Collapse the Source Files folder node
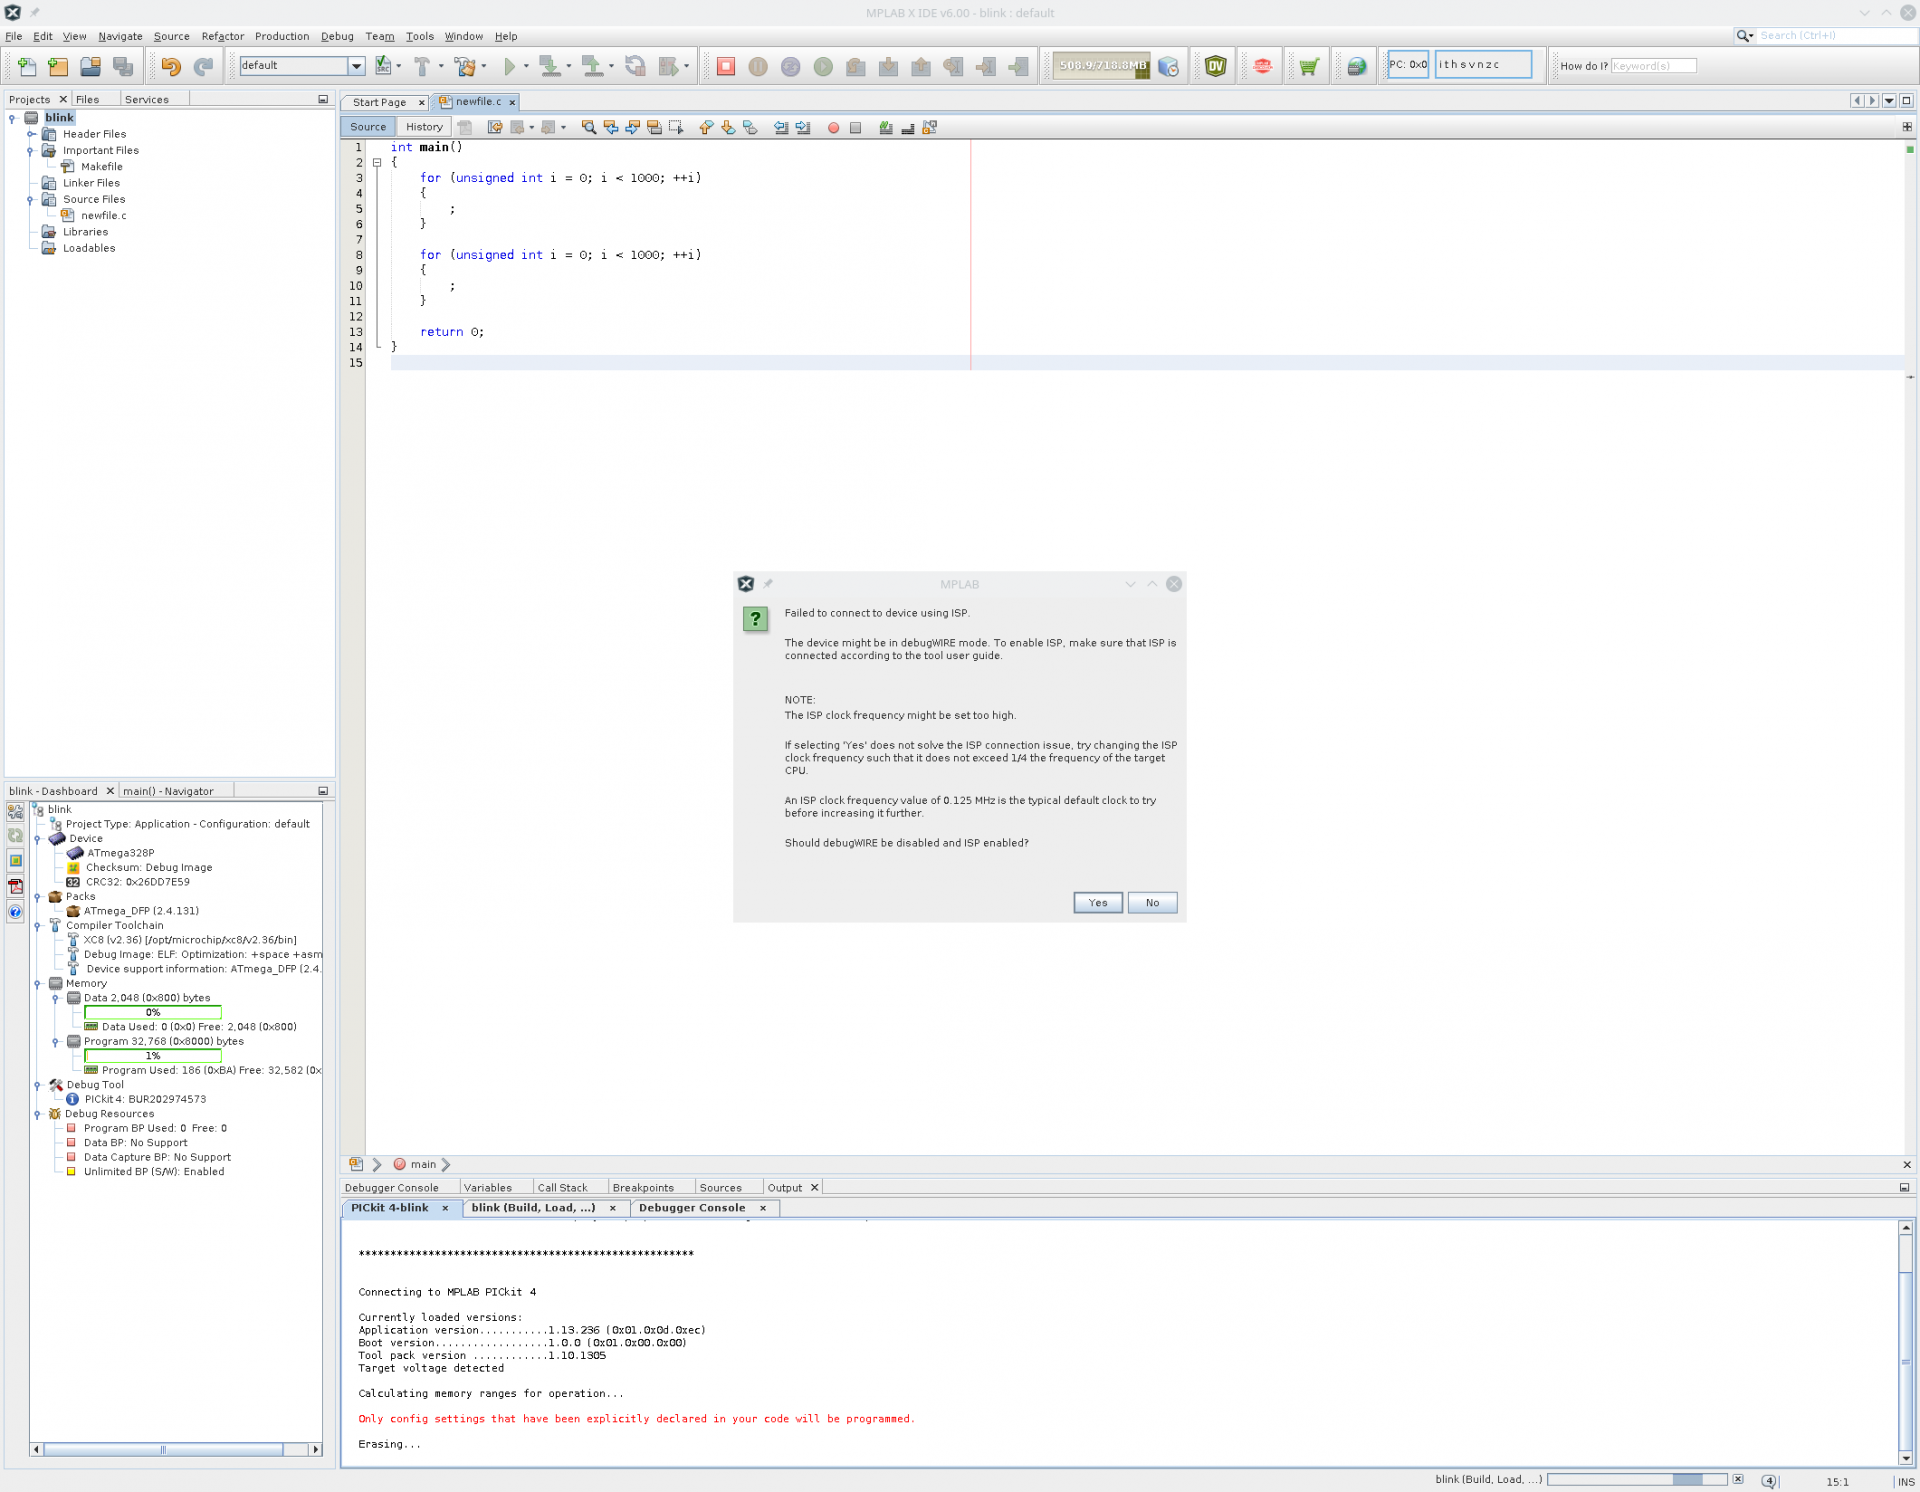 tap(31, 200)
